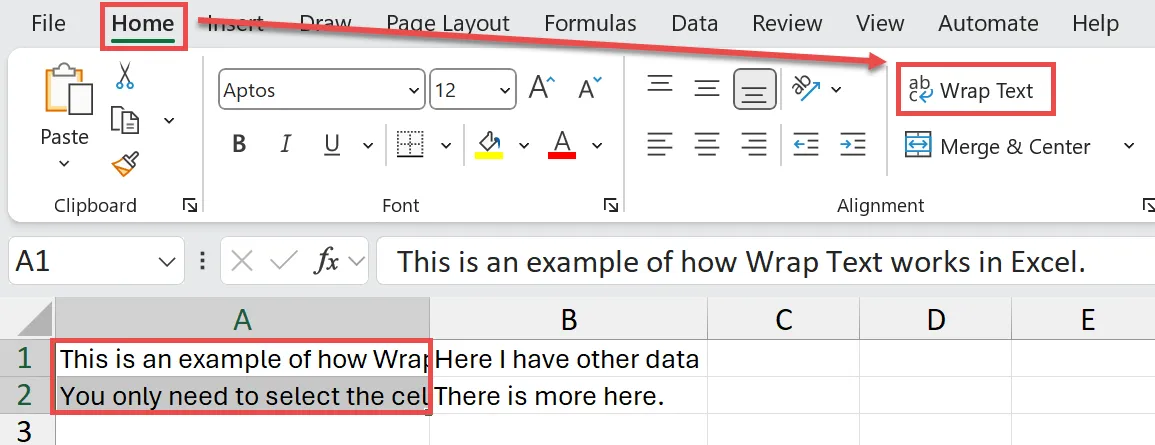Click the Wrap Text button
Viewport: 1155px width, 445px height.
point(973,91)
